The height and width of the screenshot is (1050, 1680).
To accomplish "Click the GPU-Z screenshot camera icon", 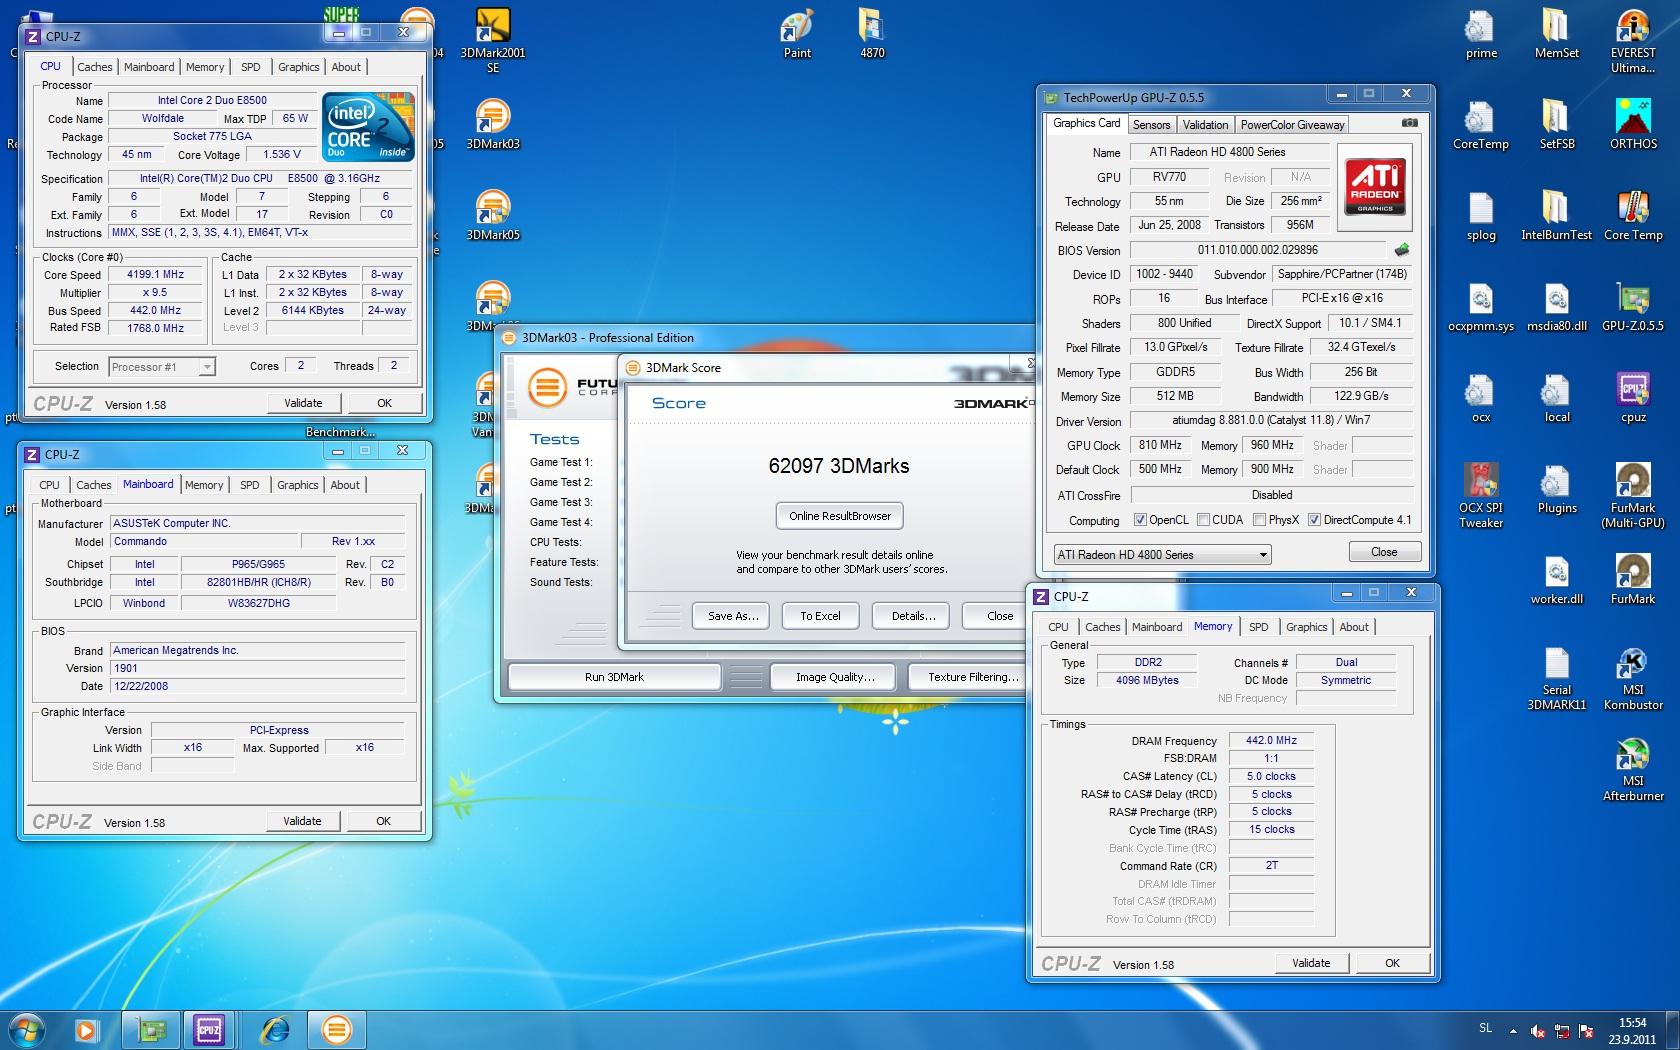I will 1409,123.
